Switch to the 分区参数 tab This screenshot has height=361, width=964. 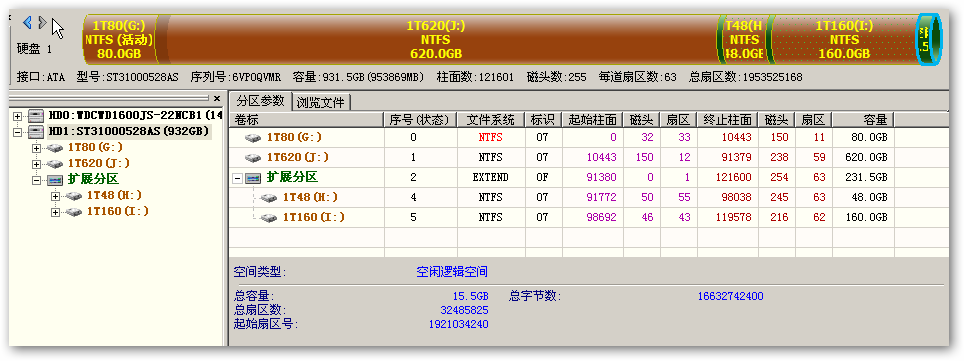click(x=261, y=101)
